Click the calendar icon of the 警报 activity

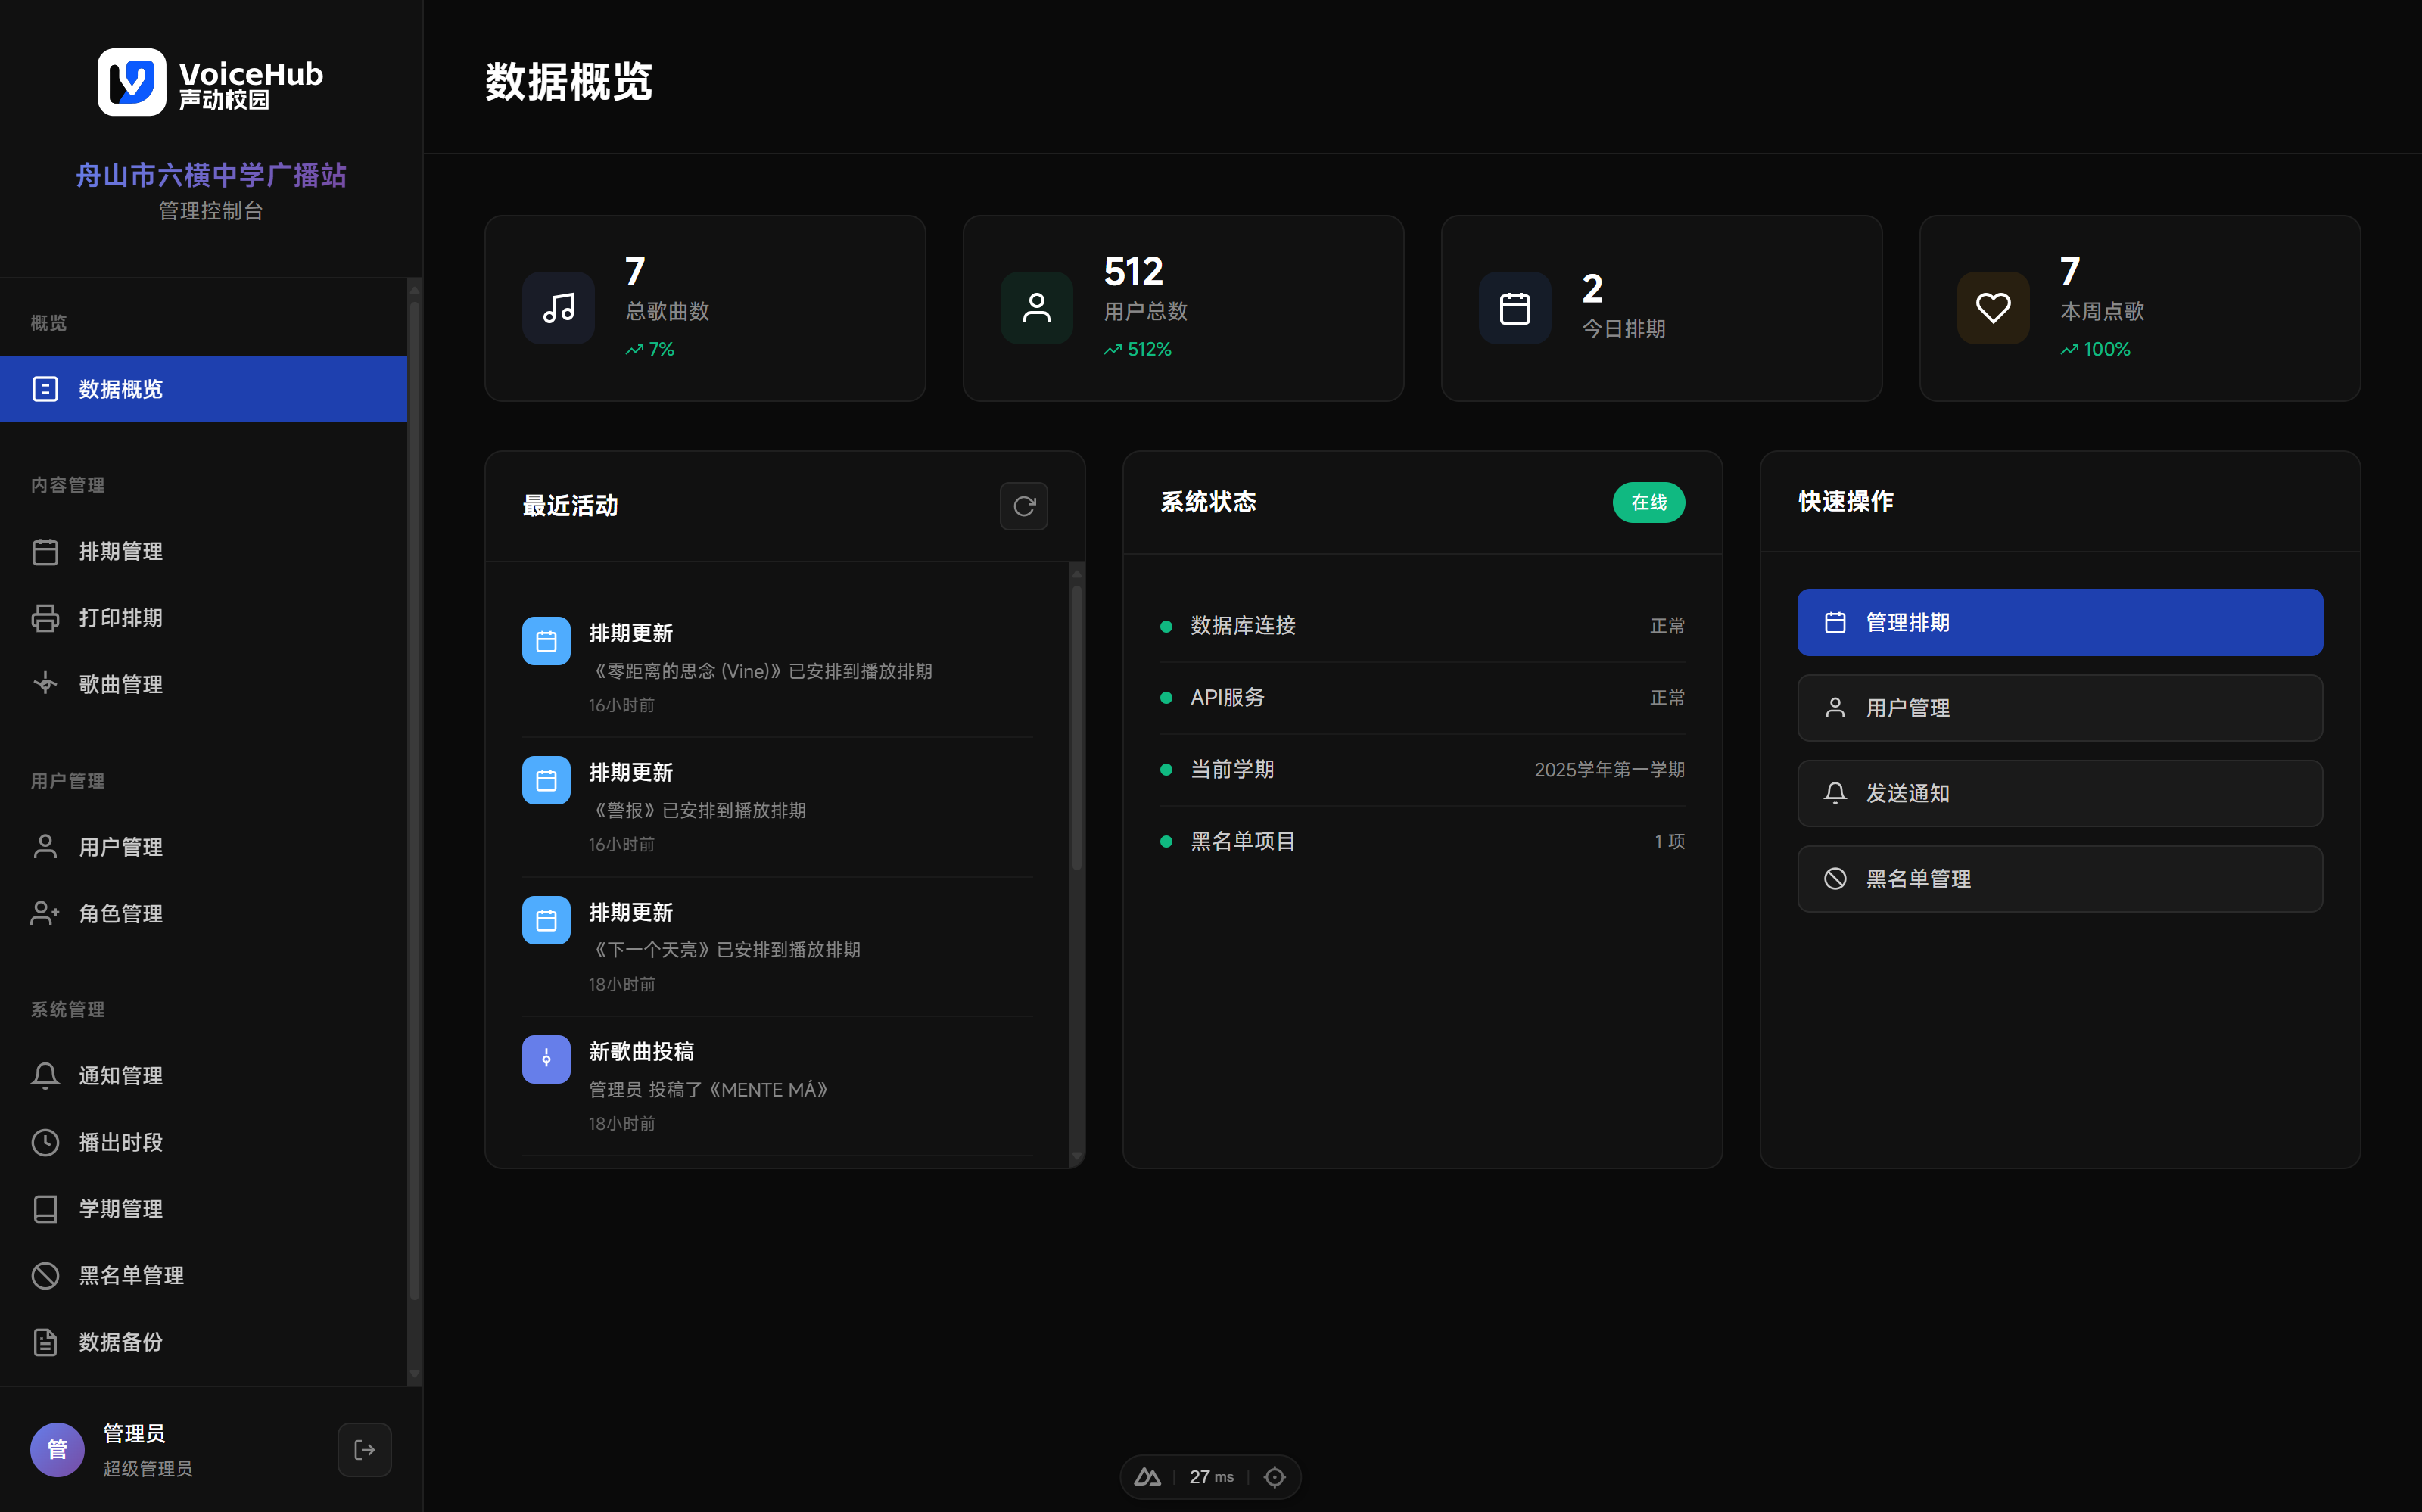tap(546, 780)
